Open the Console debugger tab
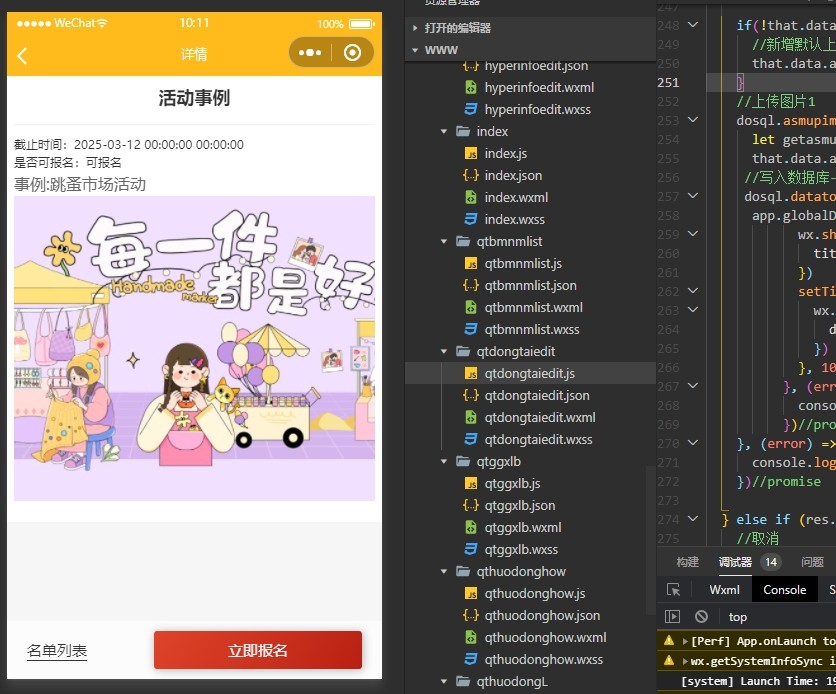 (x=784, y=590)
